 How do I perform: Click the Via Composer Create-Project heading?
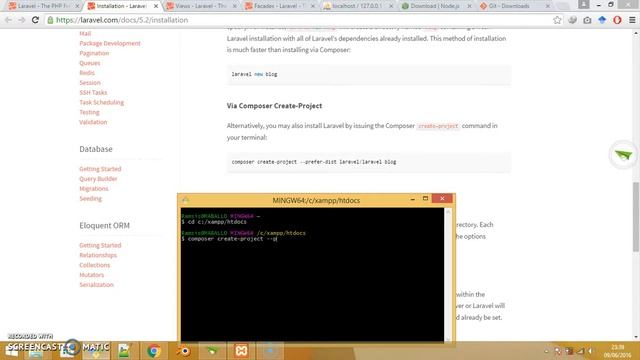pos(274,106)
